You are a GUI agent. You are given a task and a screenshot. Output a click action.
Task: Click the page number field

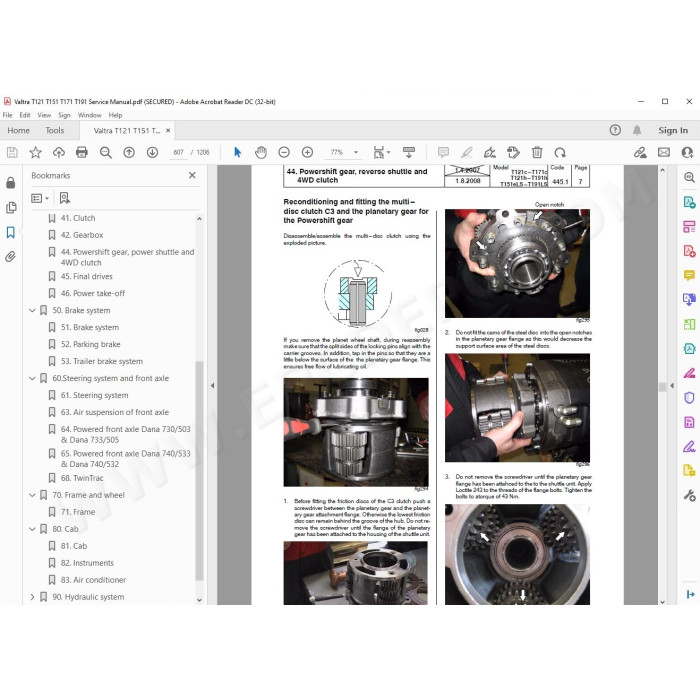click(179, 153)
